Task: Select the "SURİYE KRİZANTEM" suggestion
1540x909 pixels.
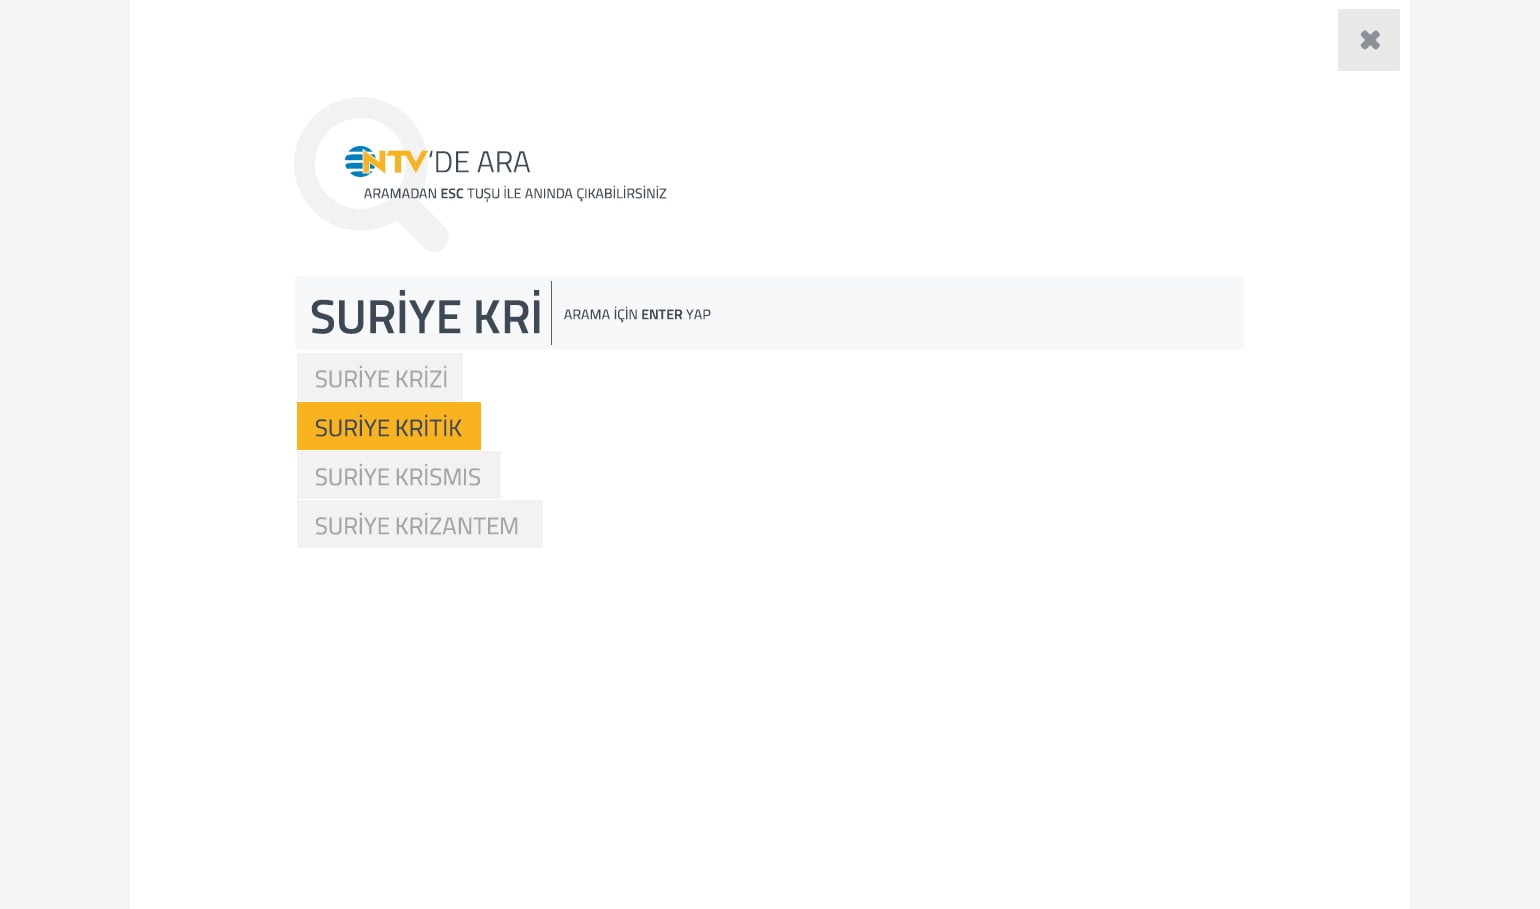Action: click(418, 525)
